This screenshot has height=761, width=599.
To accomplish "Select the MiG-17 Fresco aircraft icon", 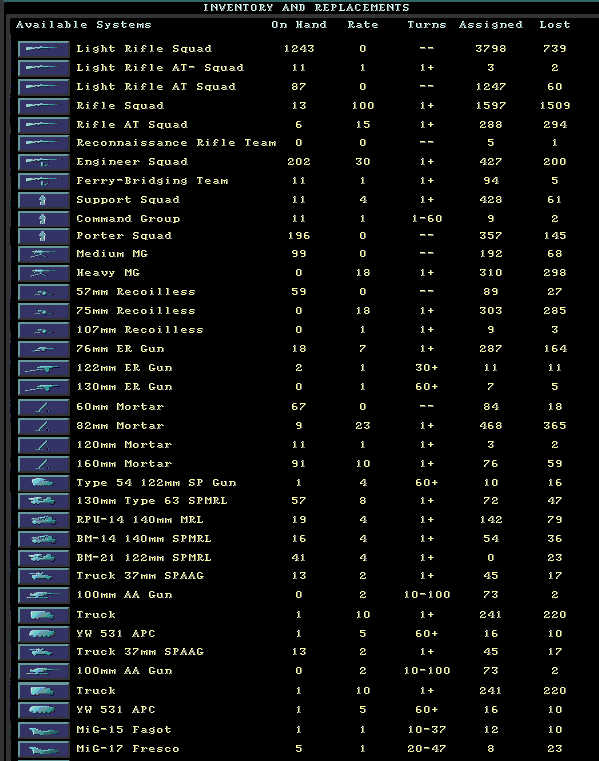I will click(44, 749).
